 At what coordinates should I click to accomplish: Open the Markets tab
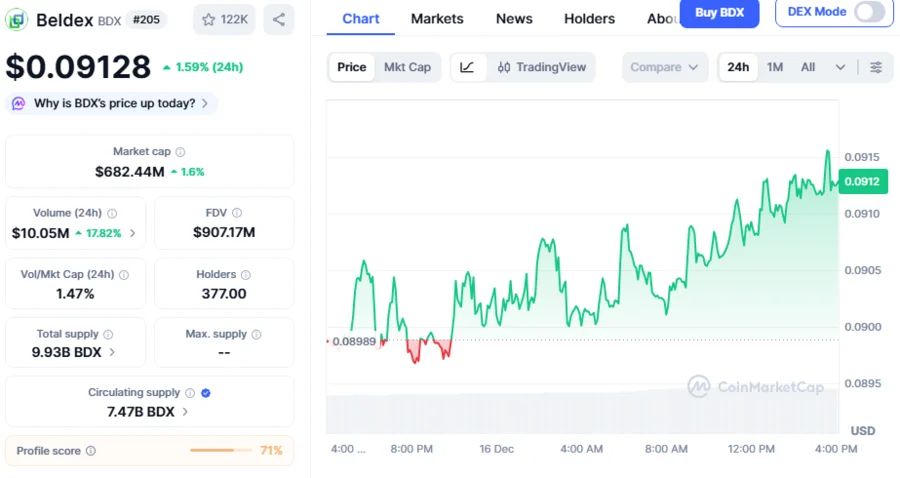tap(437, 19)
